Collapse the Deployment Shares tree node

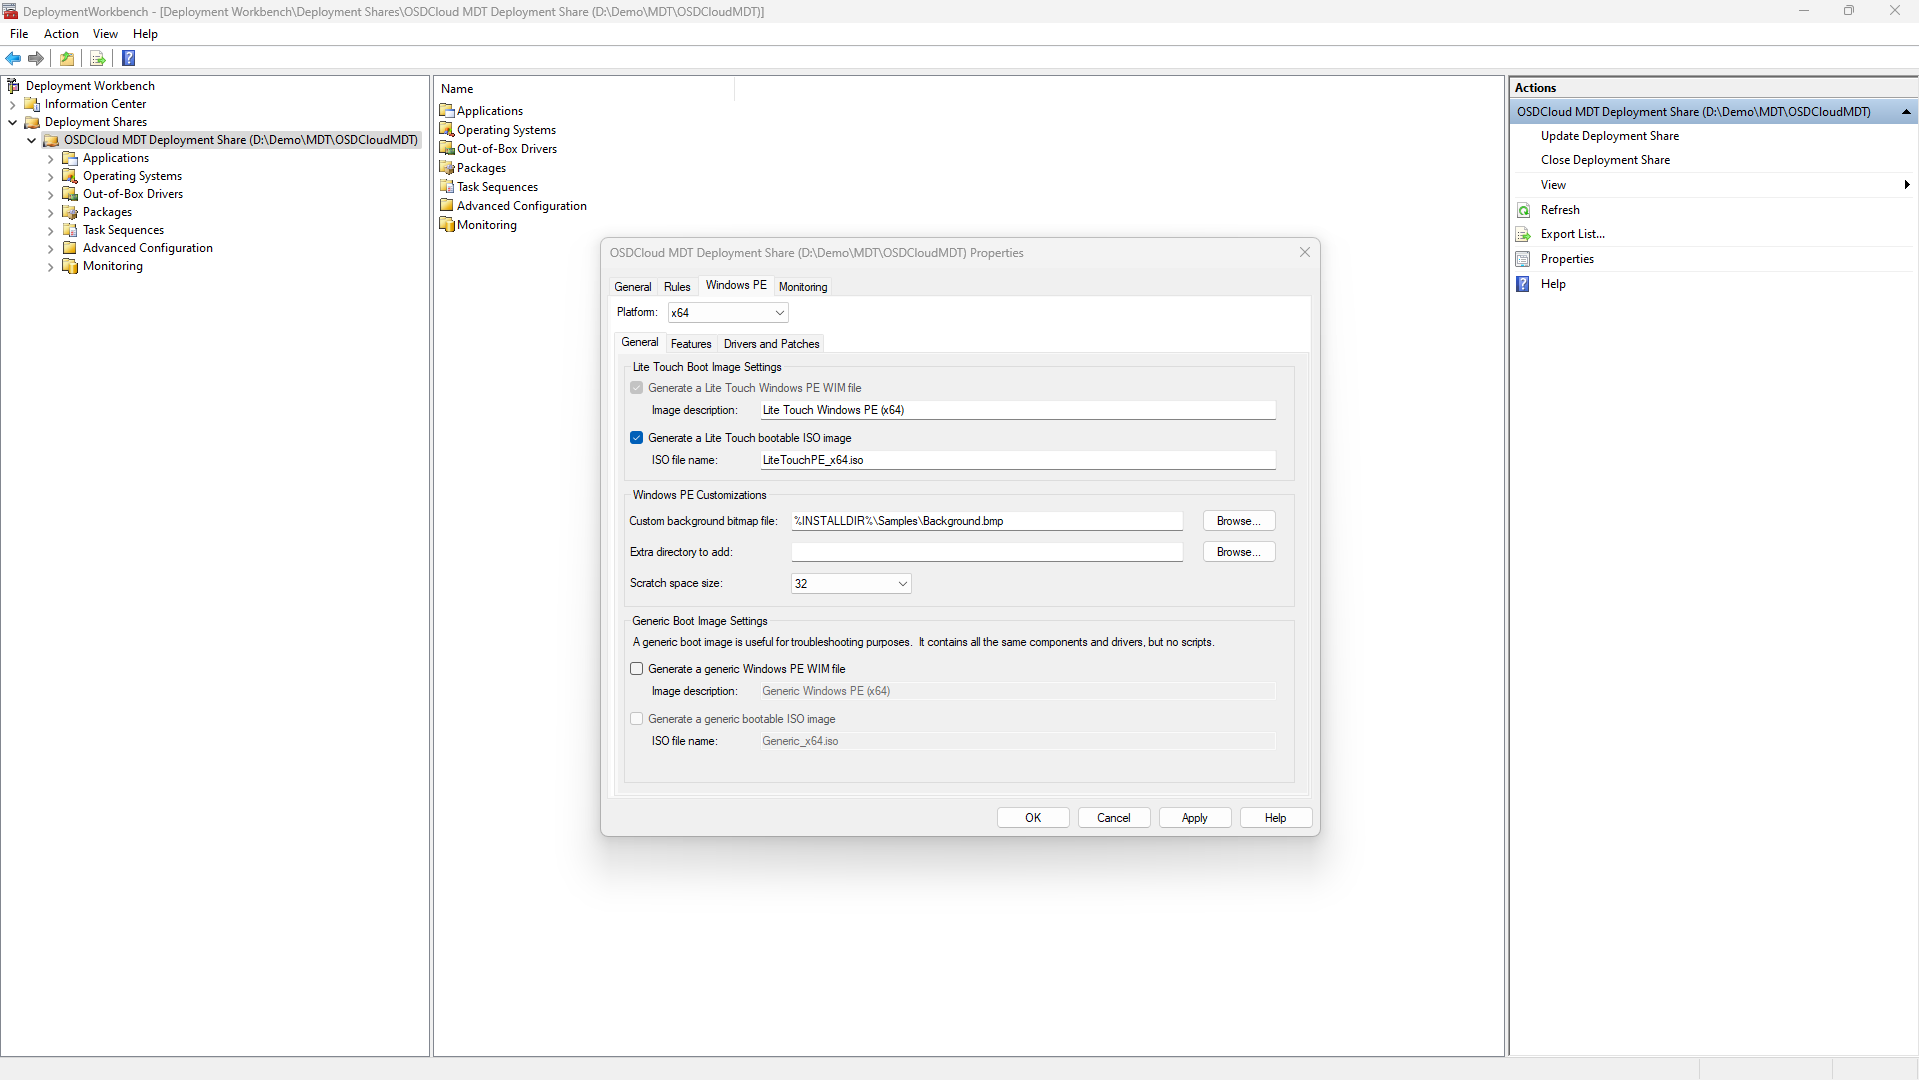click(x=13, y=122)
